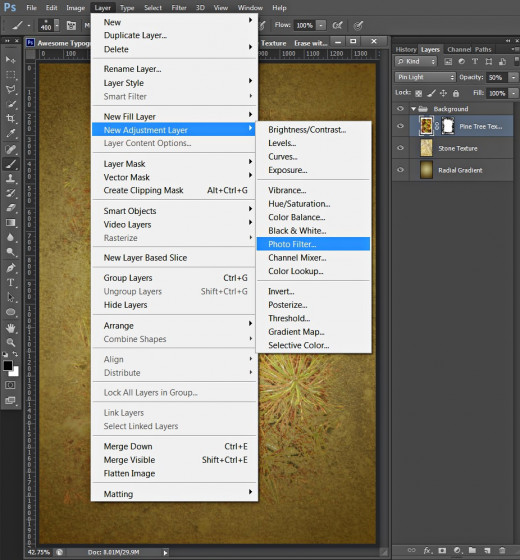This screenshot has width=520, height=560.
Task: Expand the Layer Mask submenu
Action: tap(175, 164)
